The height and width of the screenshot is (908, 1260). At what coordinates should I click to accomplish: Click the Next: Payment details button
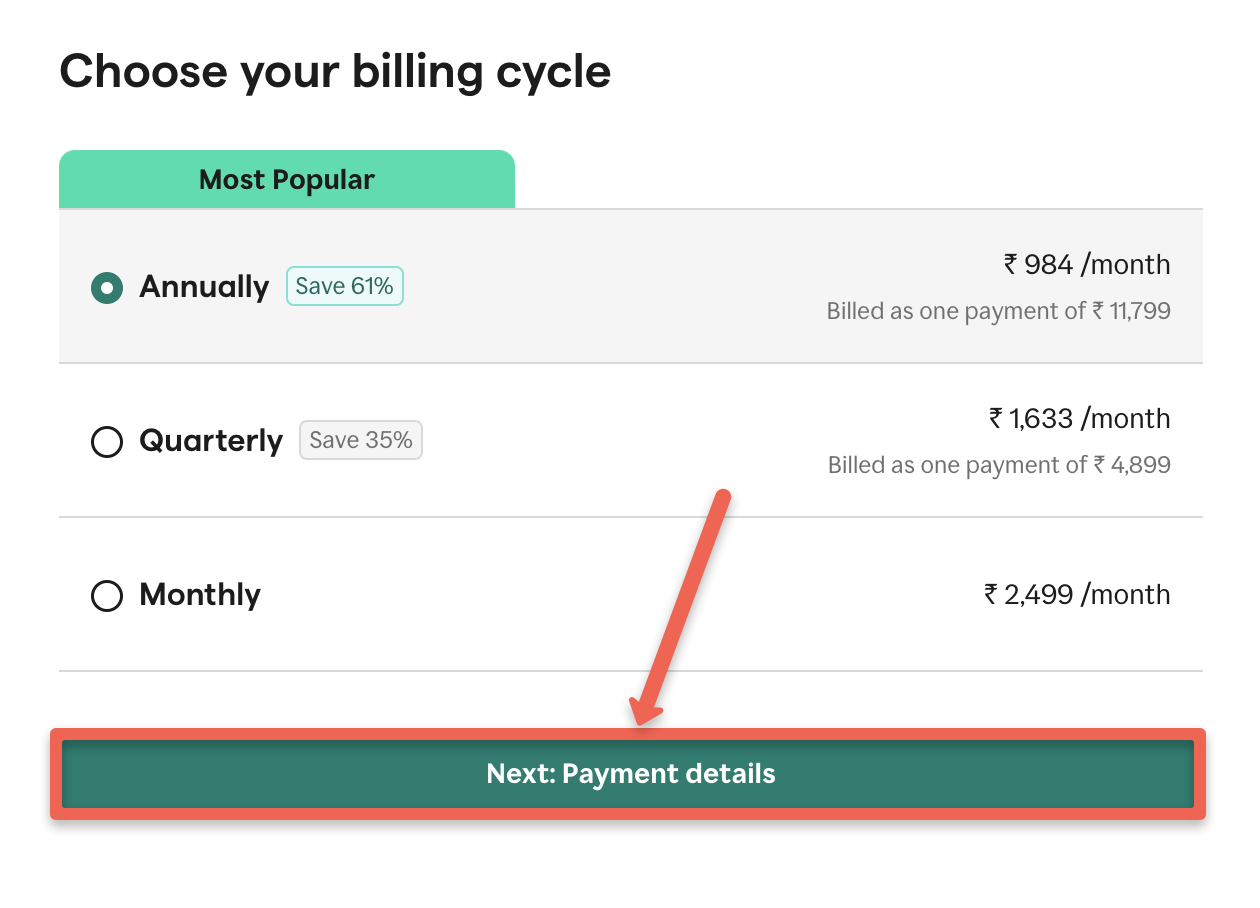(630, 773)
